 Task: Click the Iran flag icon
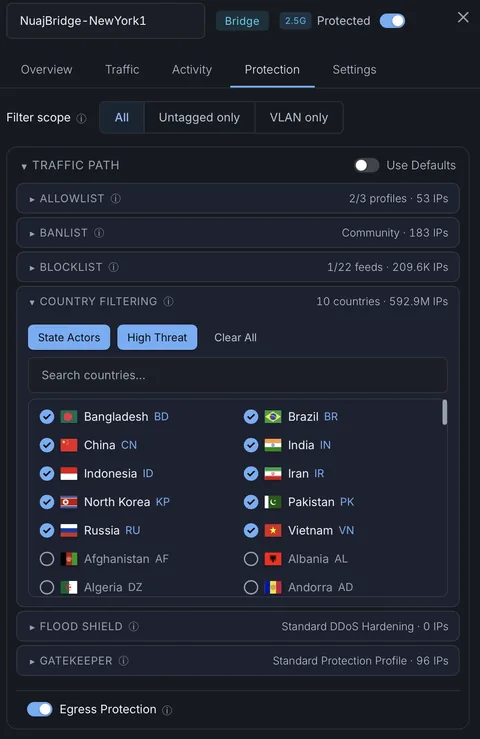pos(273,474)
